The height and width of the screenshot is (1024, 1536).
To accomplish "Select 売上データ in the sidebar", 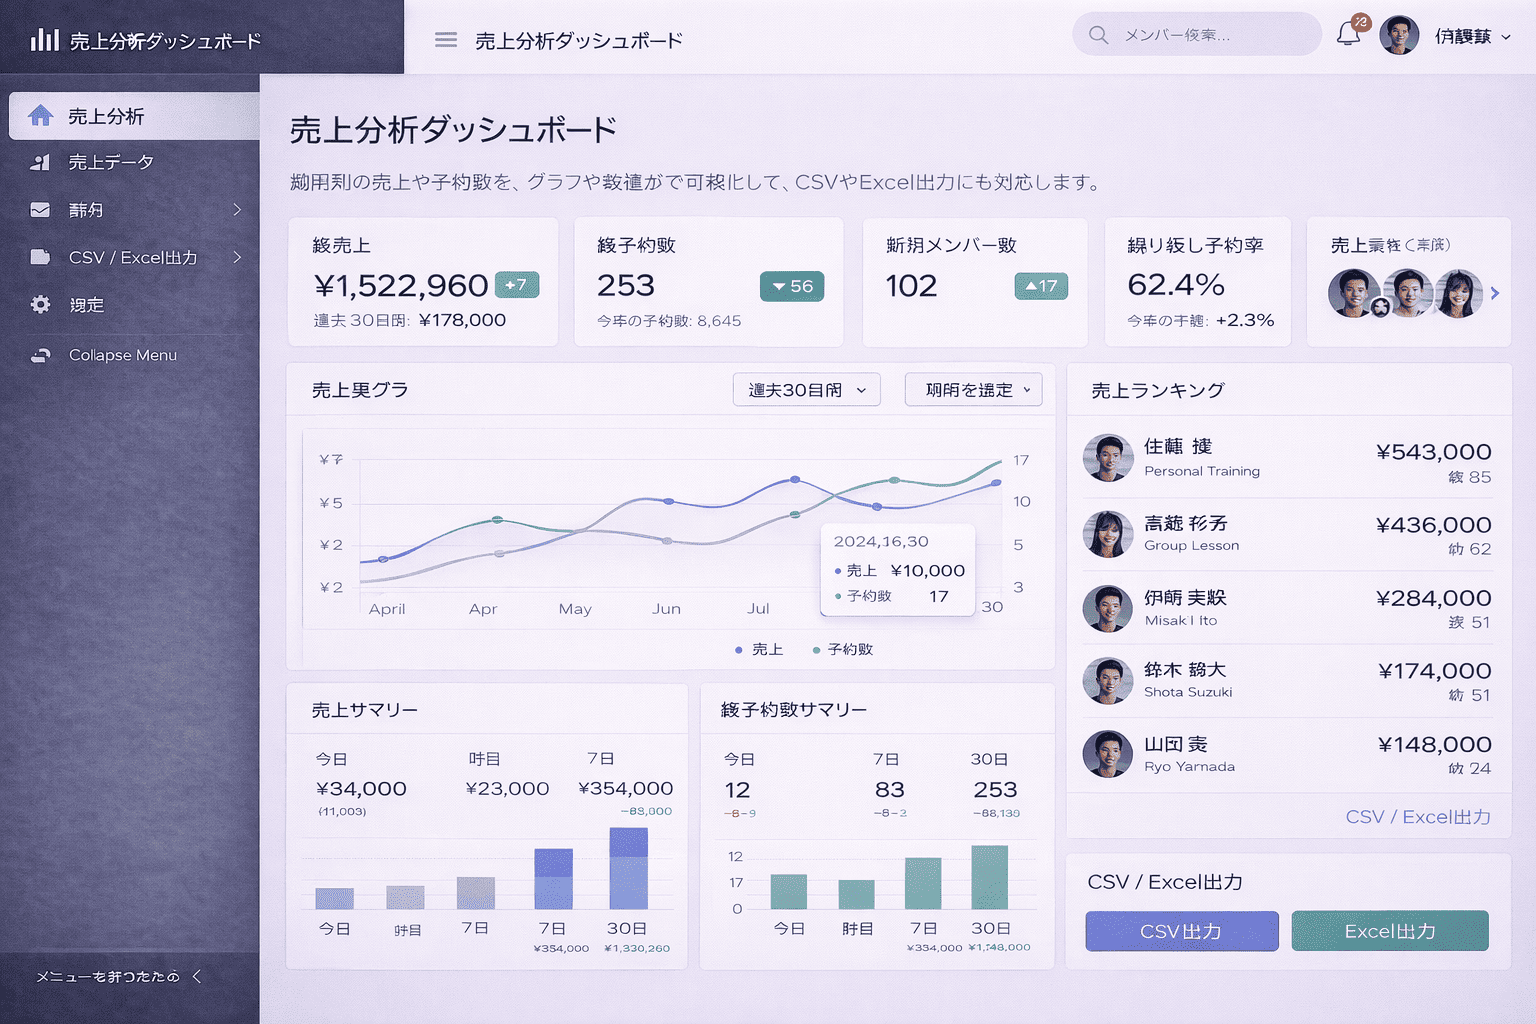I will click(111, 162).
